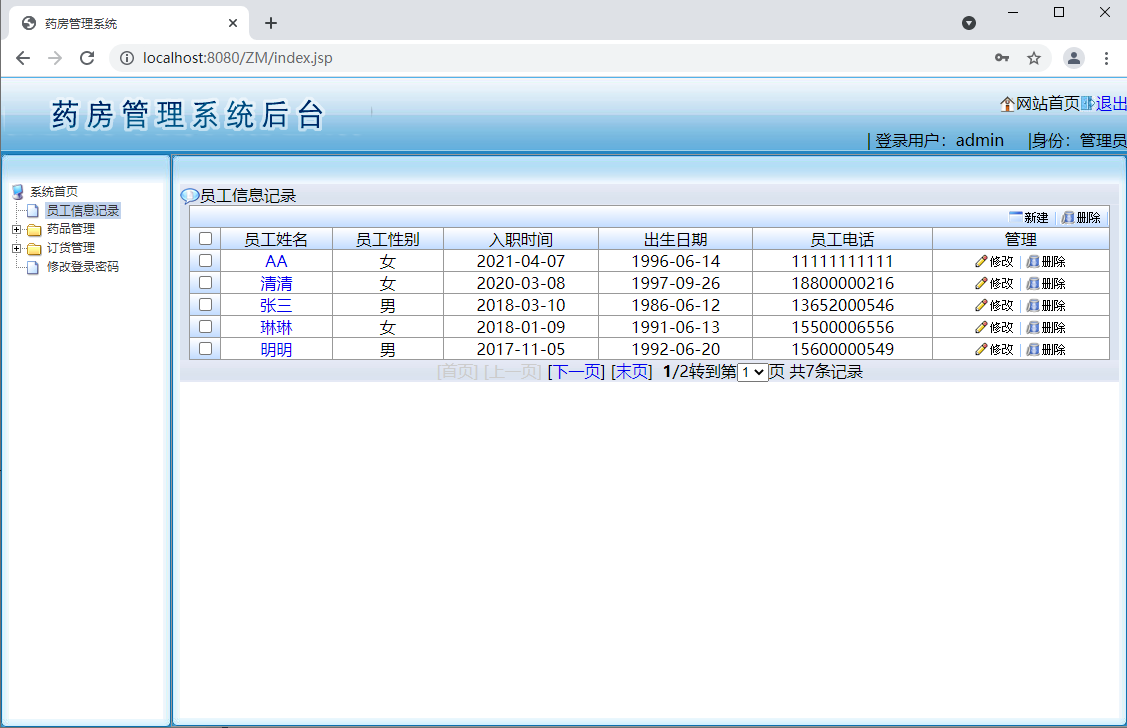This screenshot has width=1127, height=728.
Task: Check the checkbox for employee 清清
Action: click(205, 283)
